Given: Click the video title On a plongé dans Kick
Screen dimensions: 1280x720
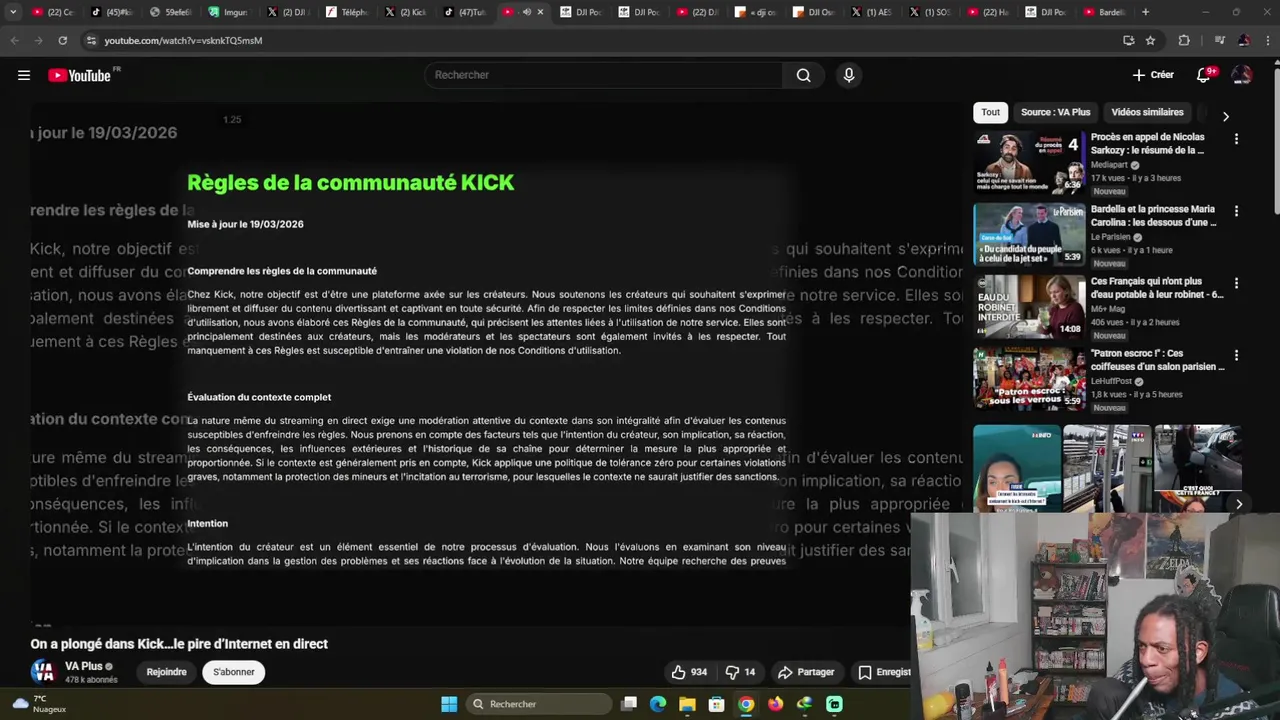Looking at the screenshot, I should (179, 644).
